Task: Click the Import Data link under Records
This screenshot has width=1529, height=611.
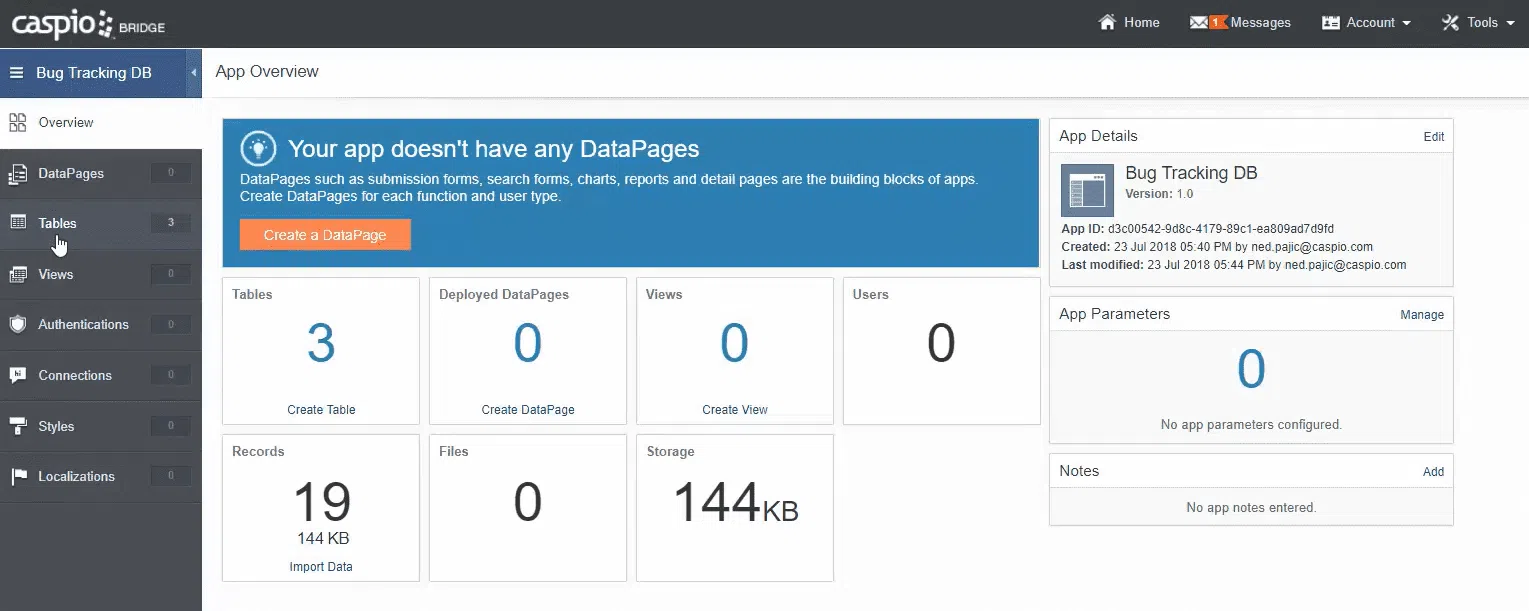Action: 321,567
